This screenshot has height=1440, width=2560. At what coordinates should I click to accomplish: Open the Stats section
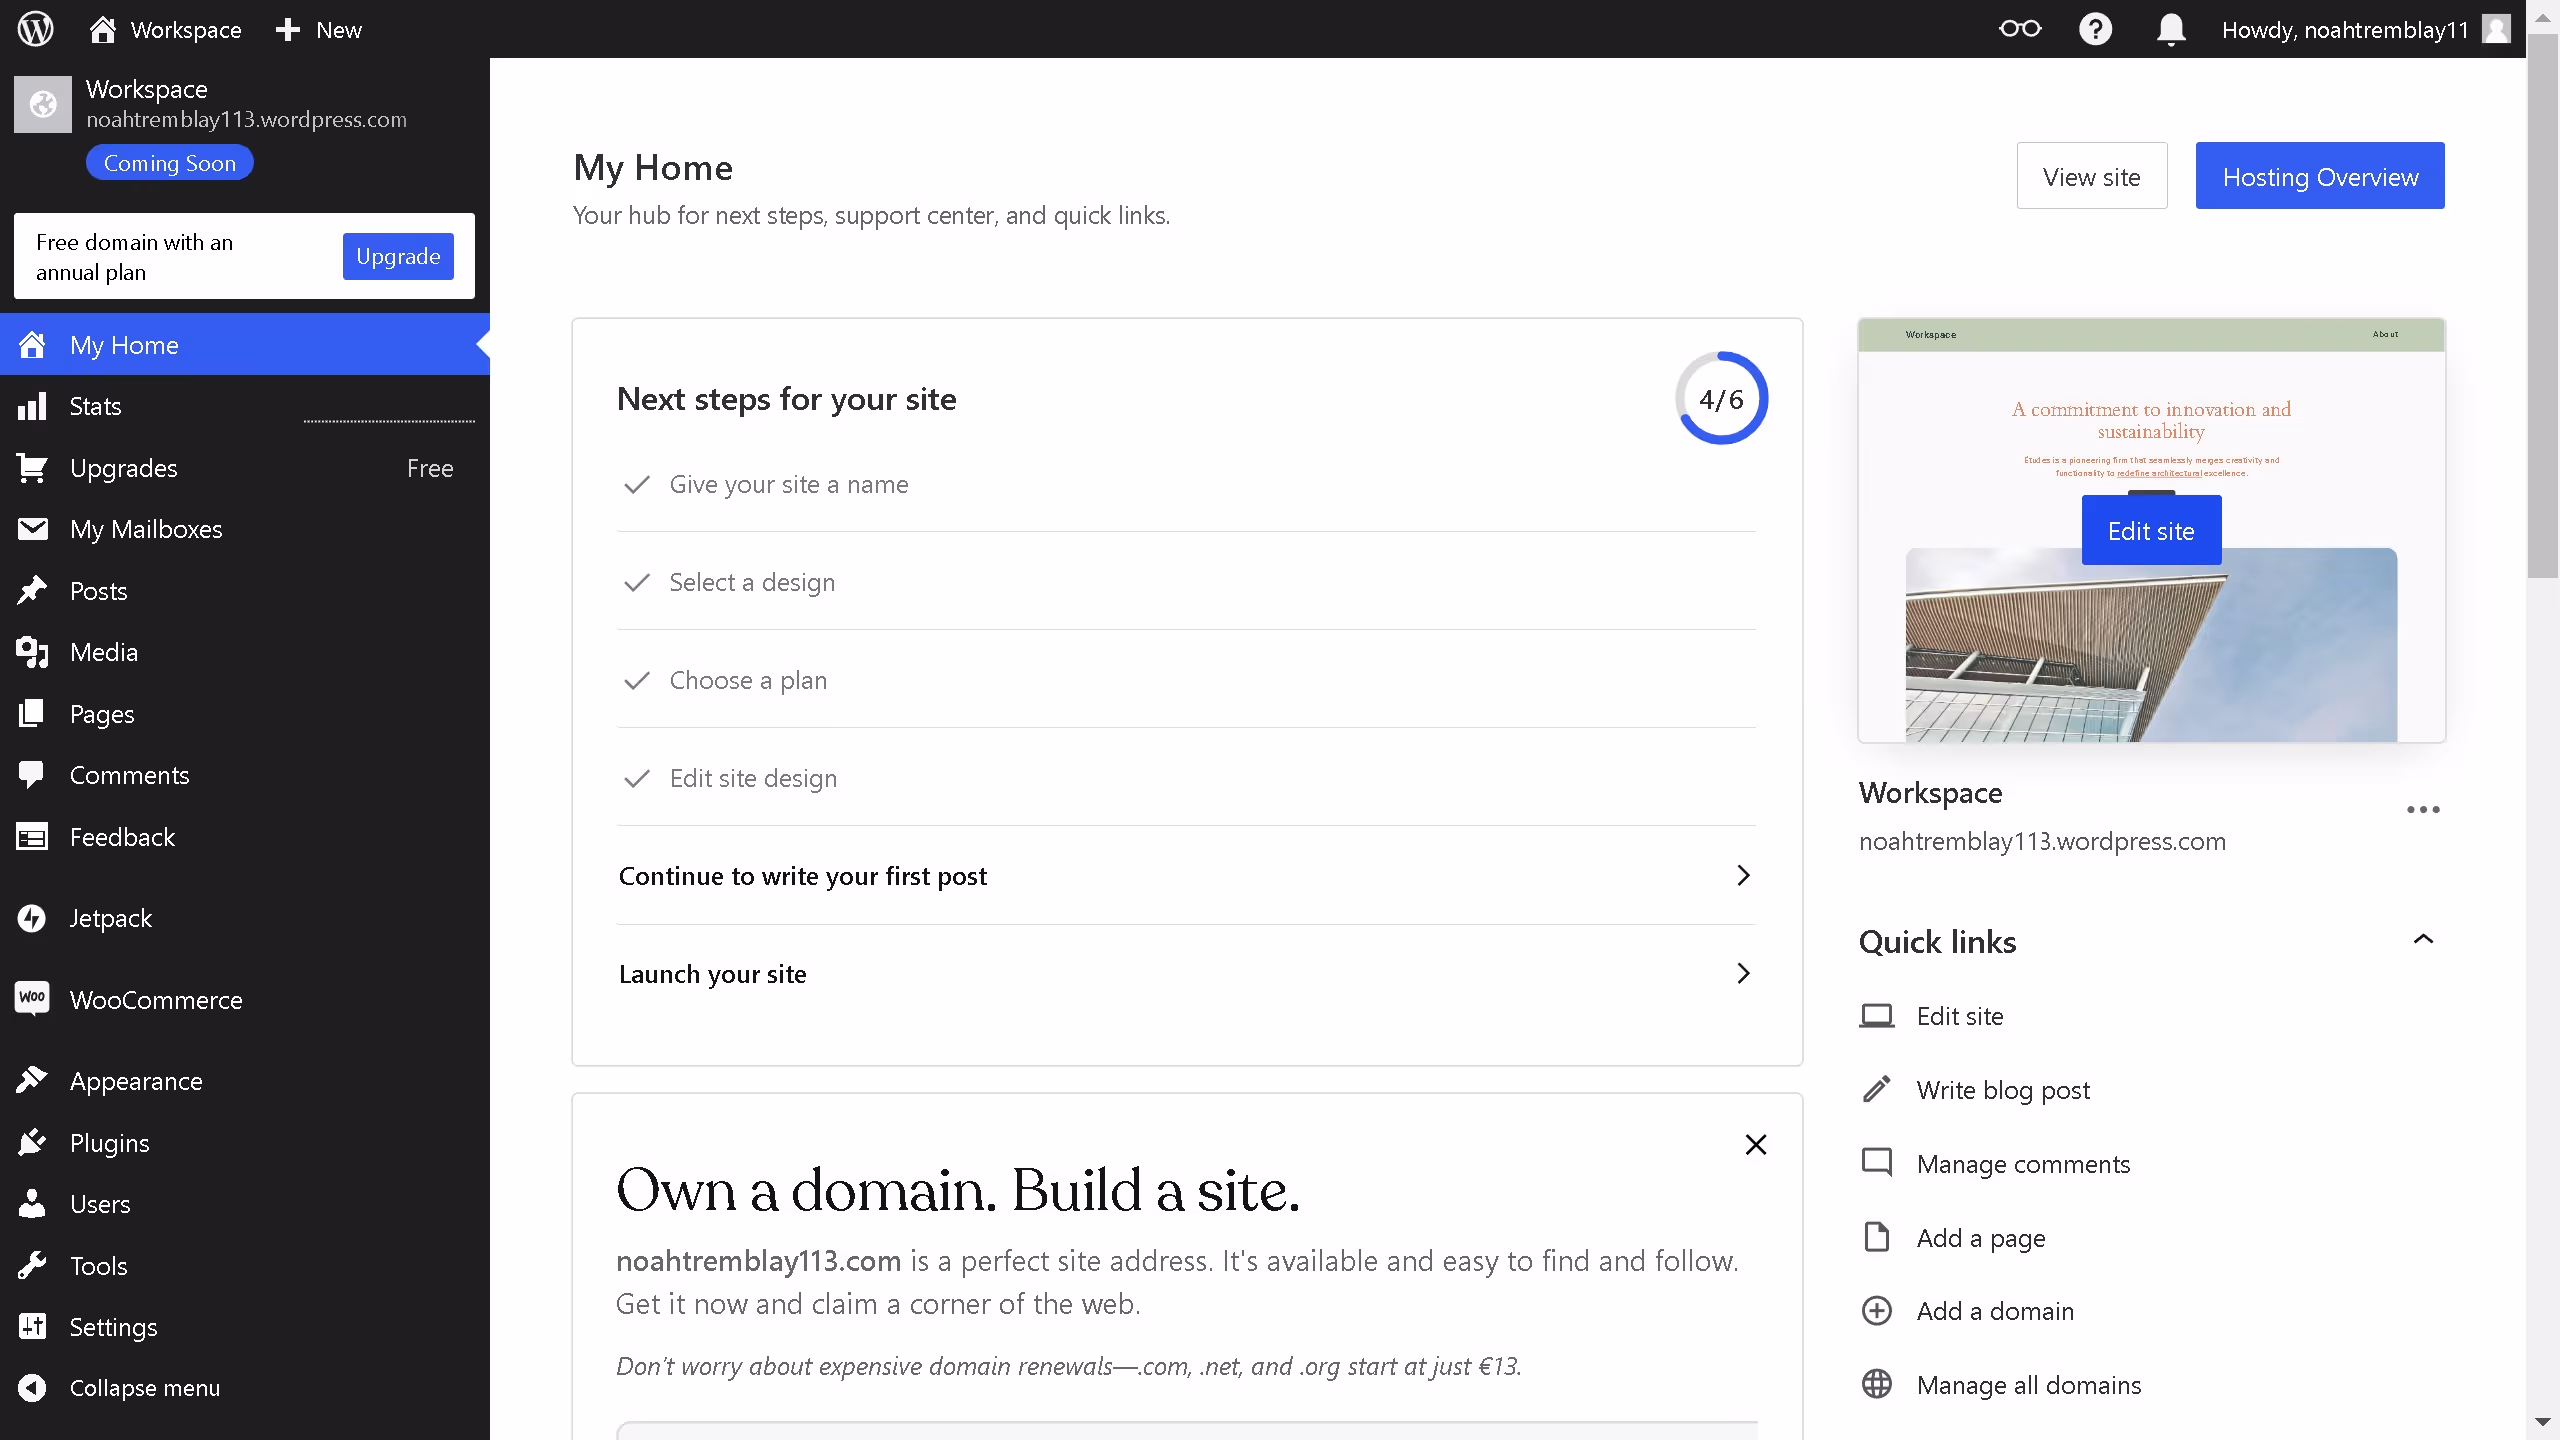click(x=96, y=406)
